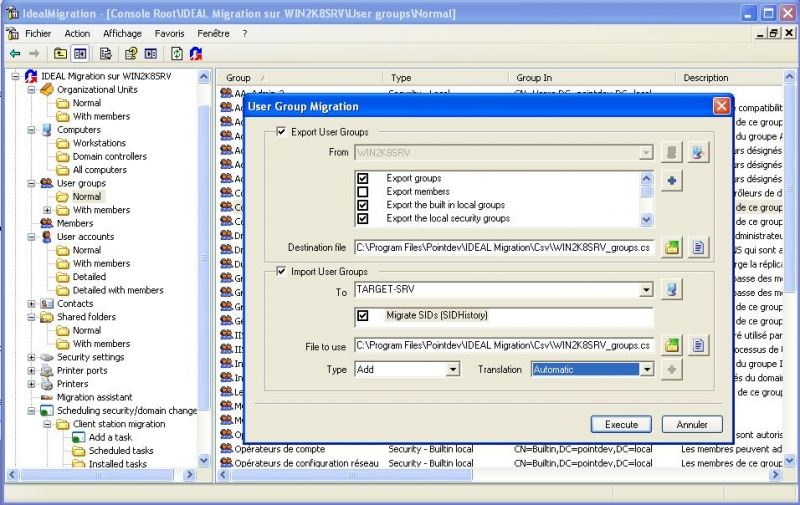Click the browse folder icon beside File to use
The image size is (800, 505).
pos(673,345)
